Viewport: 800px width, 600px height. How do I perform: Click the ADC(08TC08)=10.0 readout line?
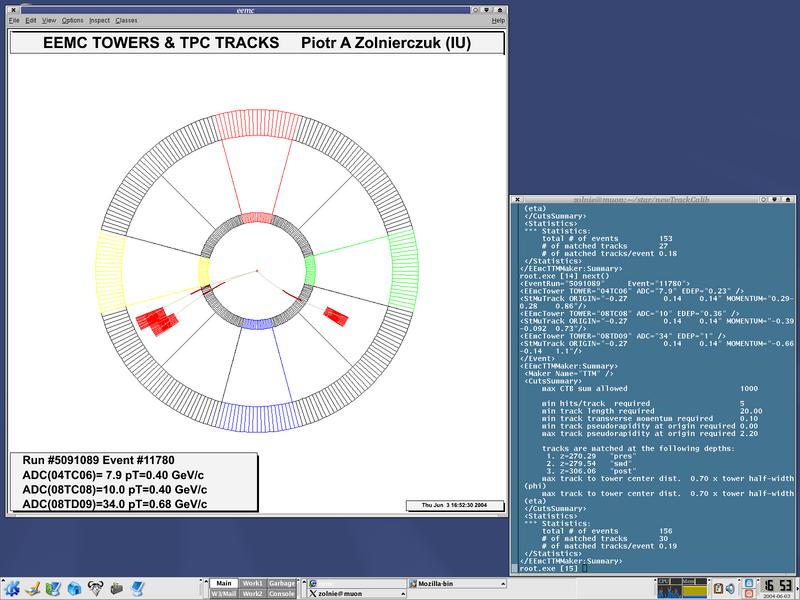point(115,489)
